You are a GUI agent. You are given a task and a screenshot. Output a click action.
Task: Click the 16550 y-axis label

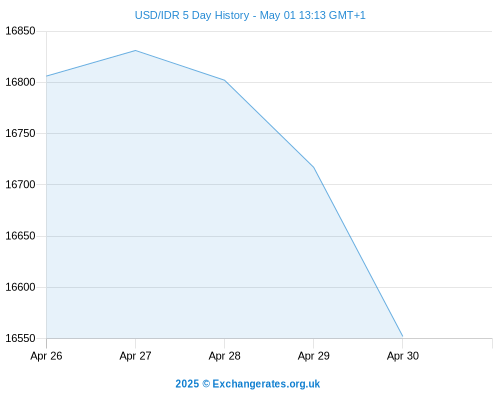coord(20,338)
